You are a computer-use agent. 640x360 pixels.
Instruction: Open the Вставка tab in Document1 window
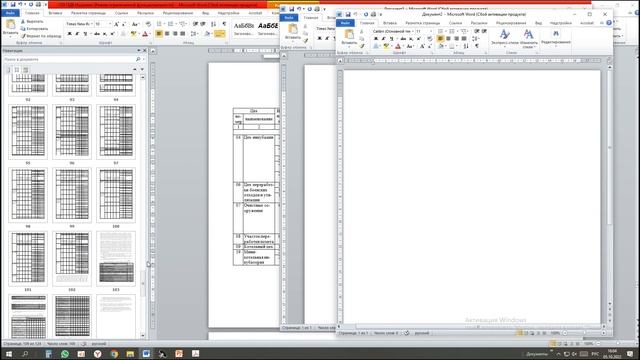tap(390, 23)
